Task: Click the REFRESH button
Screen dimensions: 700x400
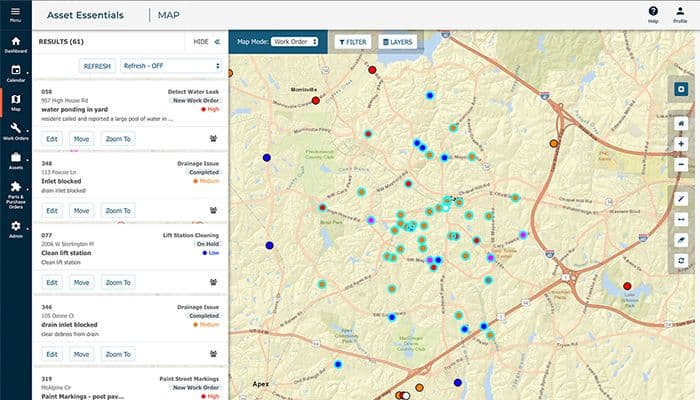Action: point(97,66)
